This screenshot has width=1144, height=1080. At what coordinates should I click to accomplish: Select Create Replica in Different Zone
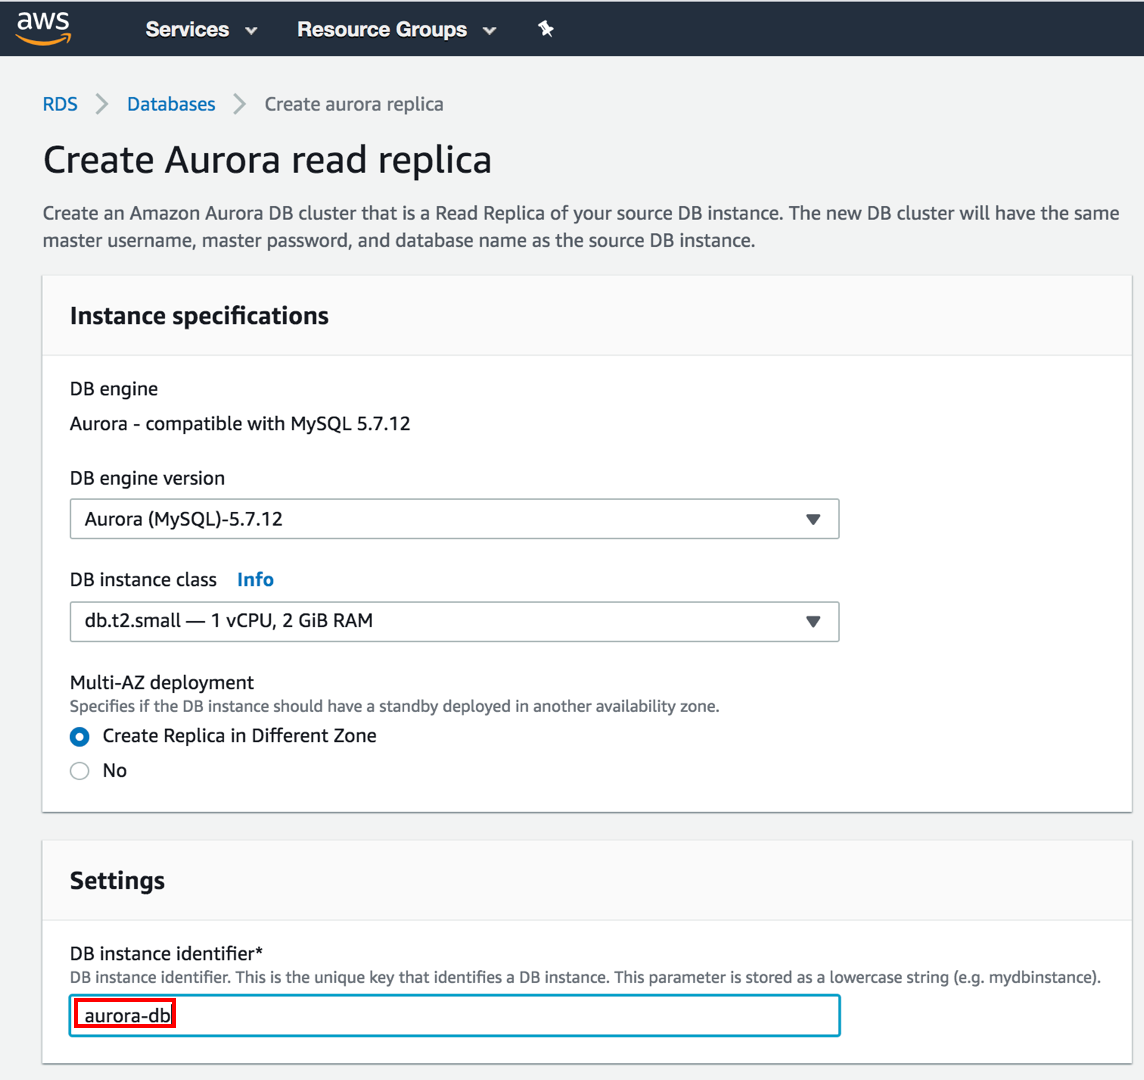[x=80, y=737]
